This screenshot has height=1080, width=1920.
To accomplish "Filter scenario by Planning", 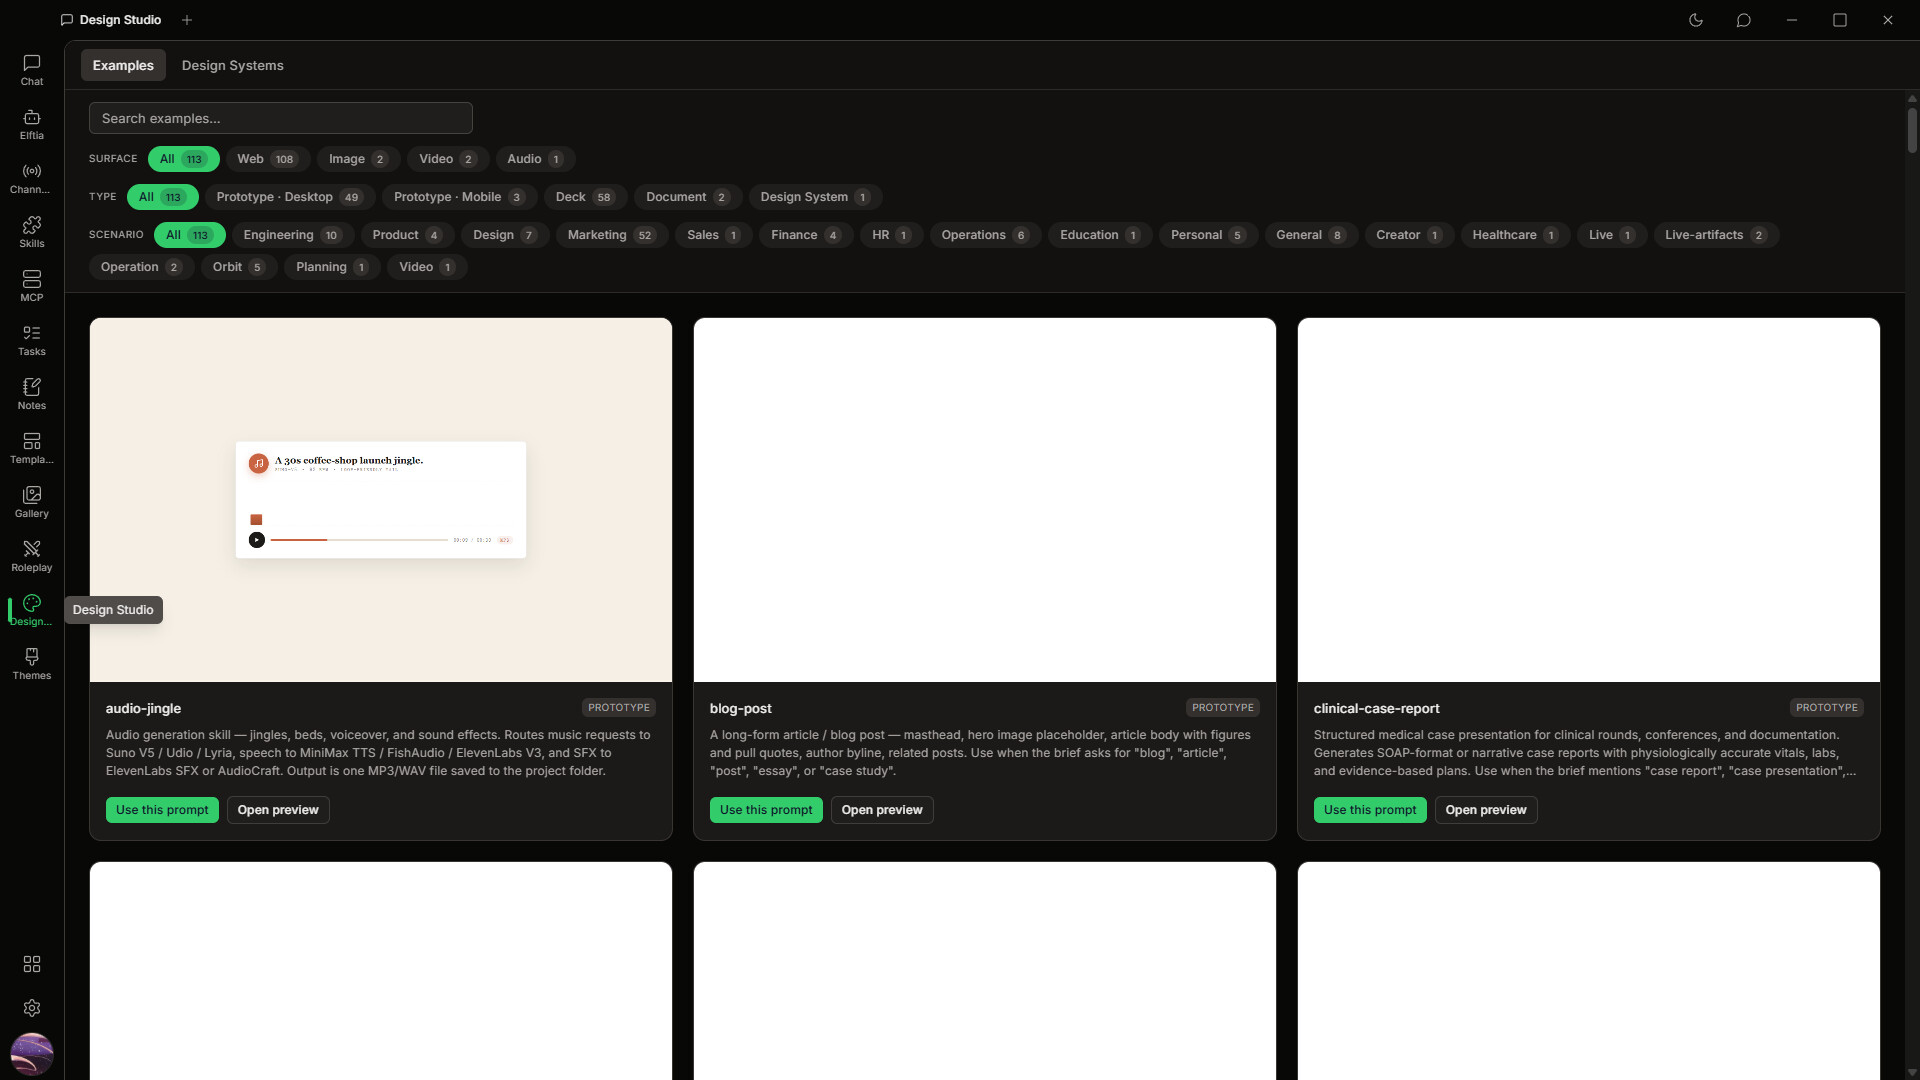I will [x=332, y=267].
